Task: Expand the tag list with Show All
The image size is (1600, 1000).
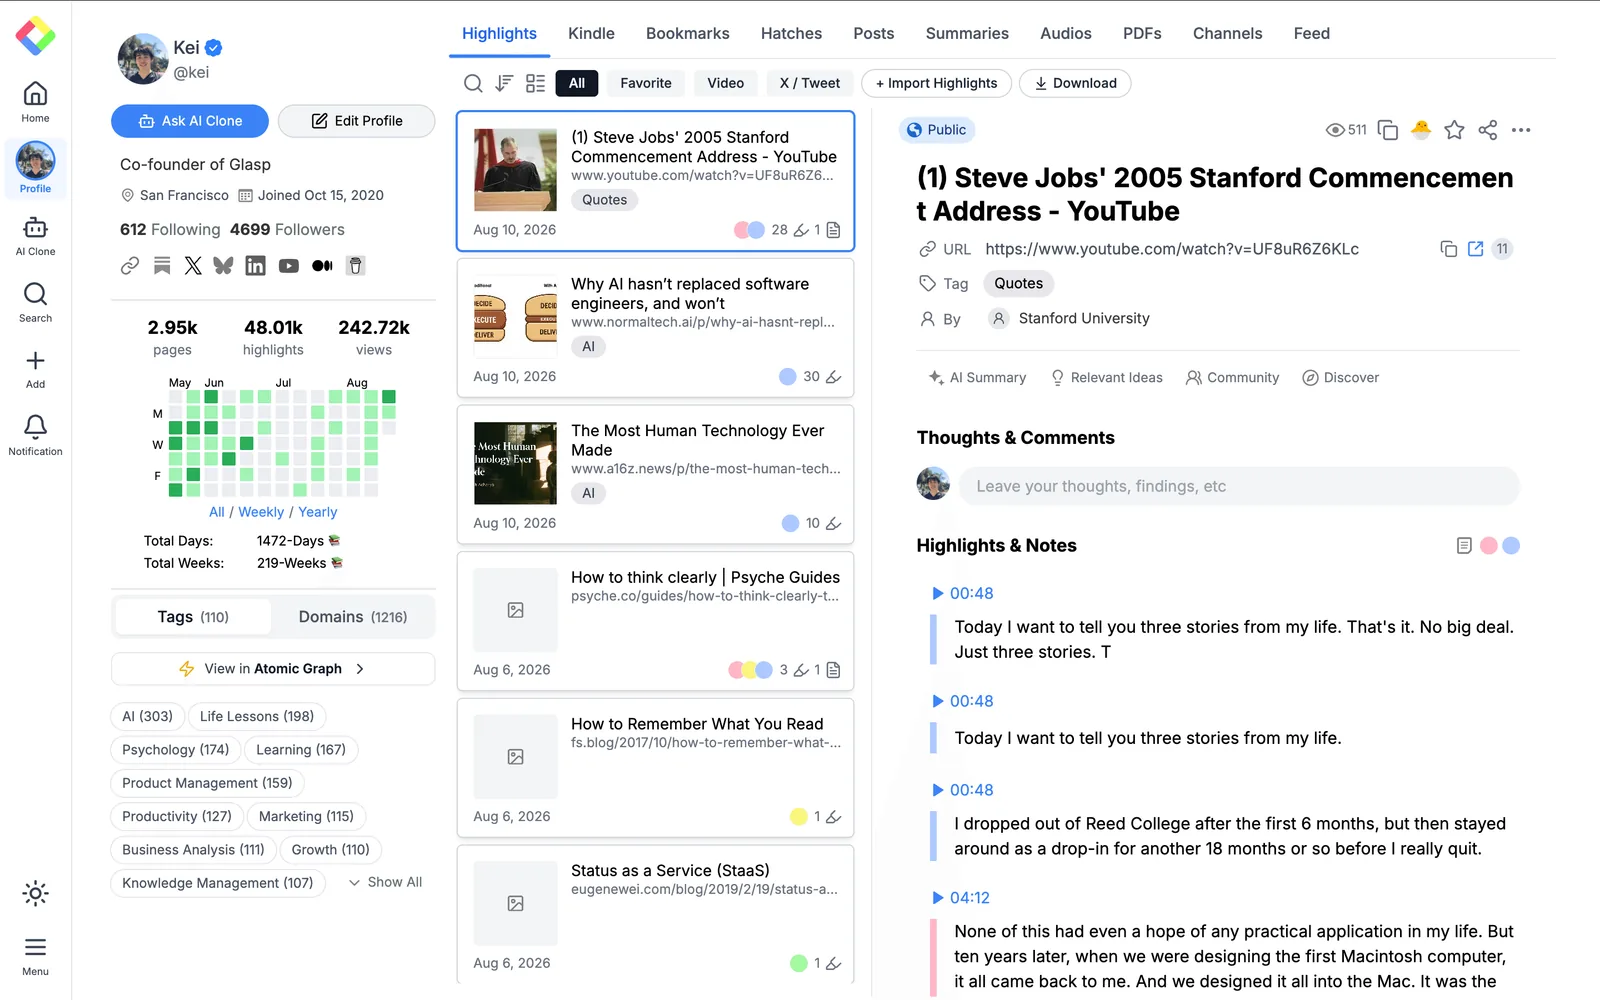Action: click(385, 882)
